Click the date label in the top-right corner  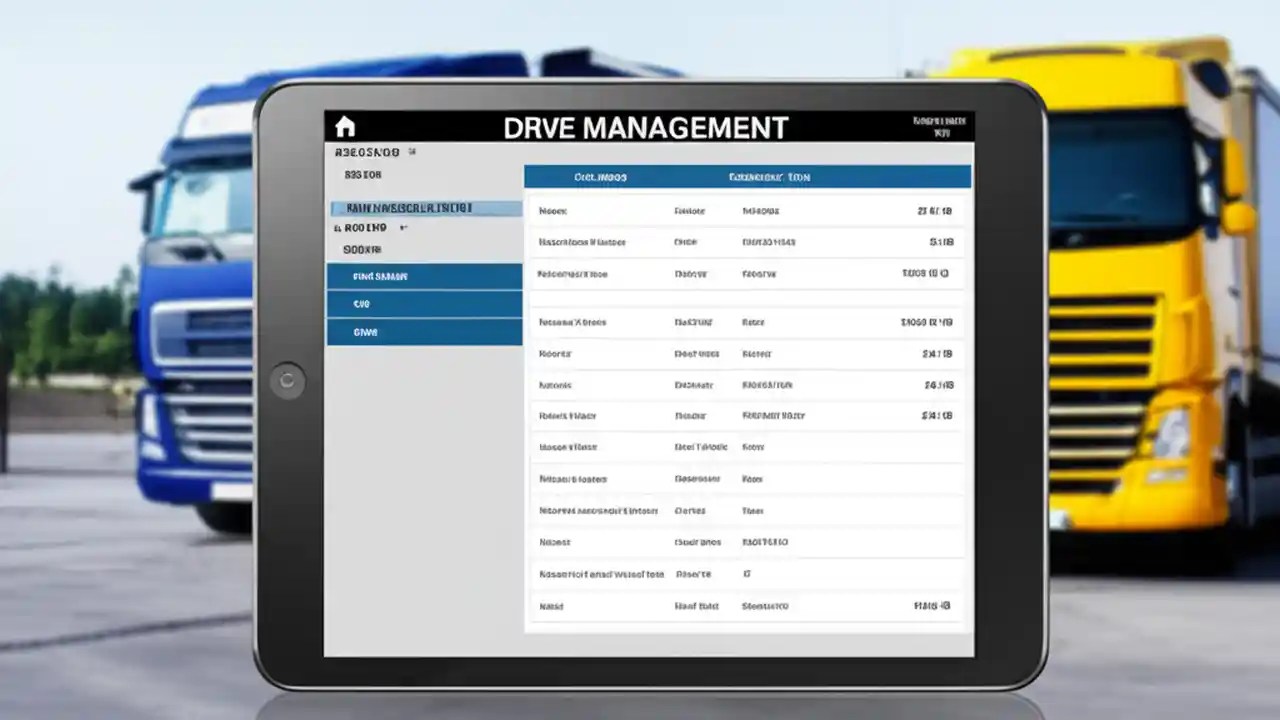pos(937,123)
